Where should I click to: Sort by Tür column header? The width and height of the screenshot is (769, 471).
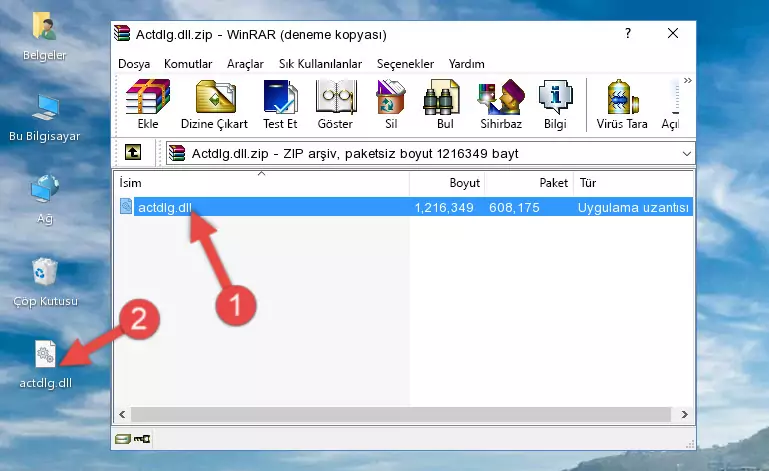click(x=633, y=183)
